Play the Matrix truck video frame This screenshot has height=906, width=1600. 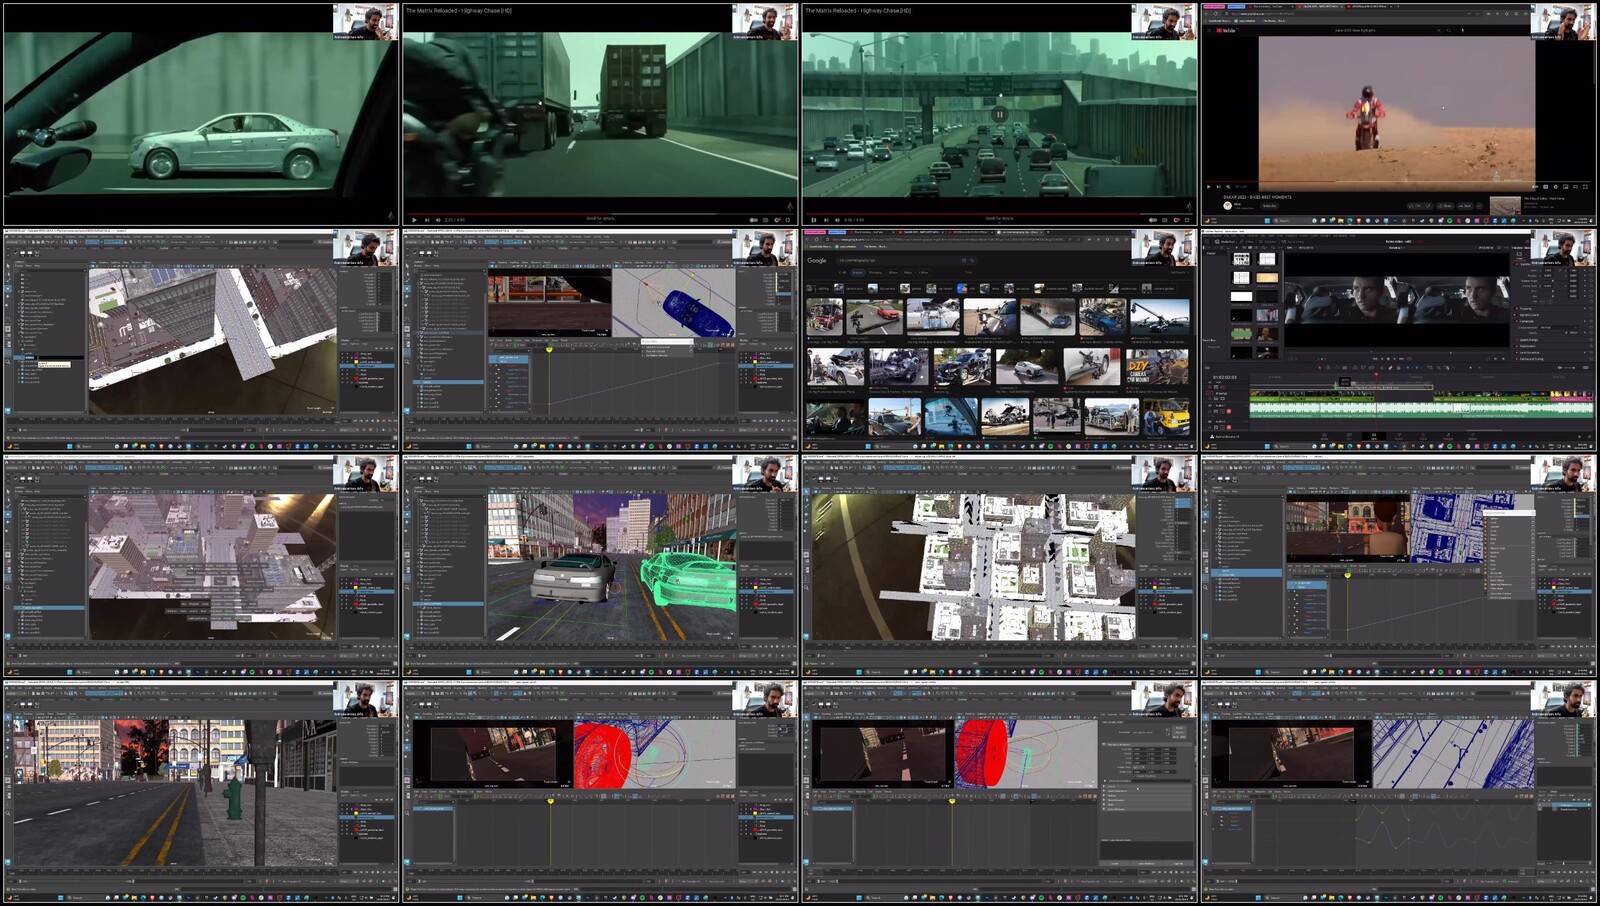(x=414, y=220)
